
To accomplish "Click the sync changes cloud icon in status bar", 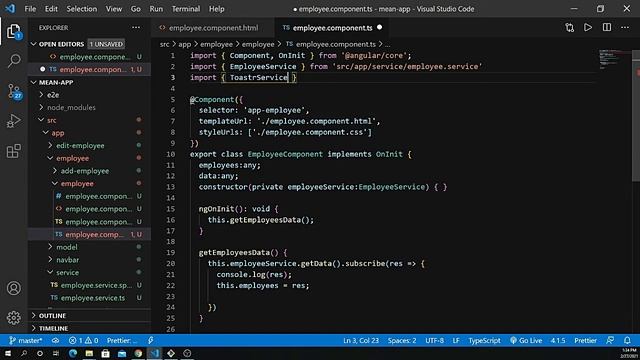I will click(x=55, y=340).
